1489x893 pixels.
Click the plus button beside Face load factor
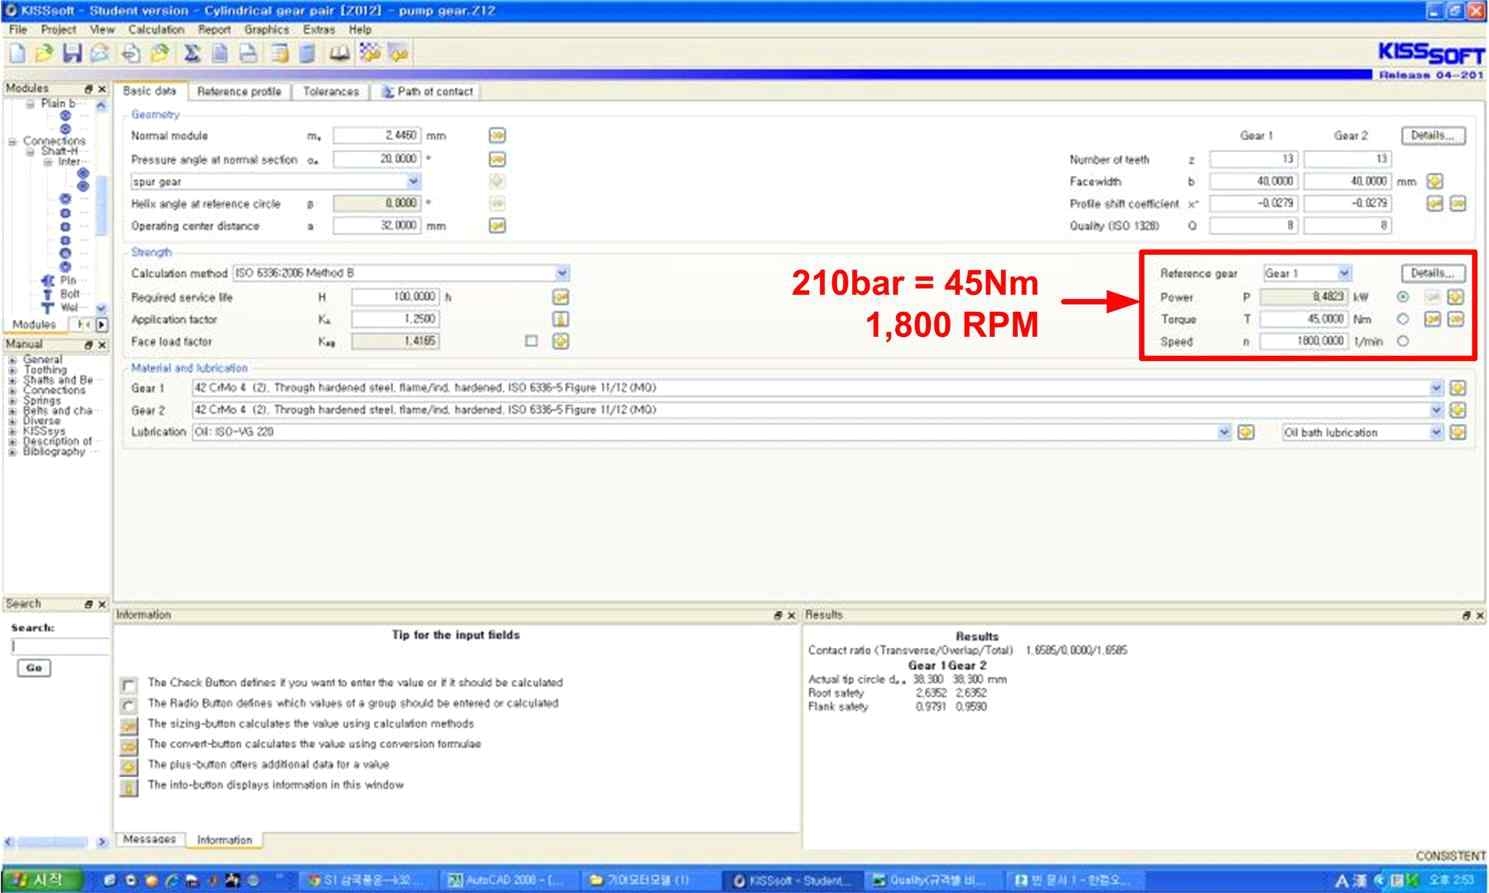point(561,341)
